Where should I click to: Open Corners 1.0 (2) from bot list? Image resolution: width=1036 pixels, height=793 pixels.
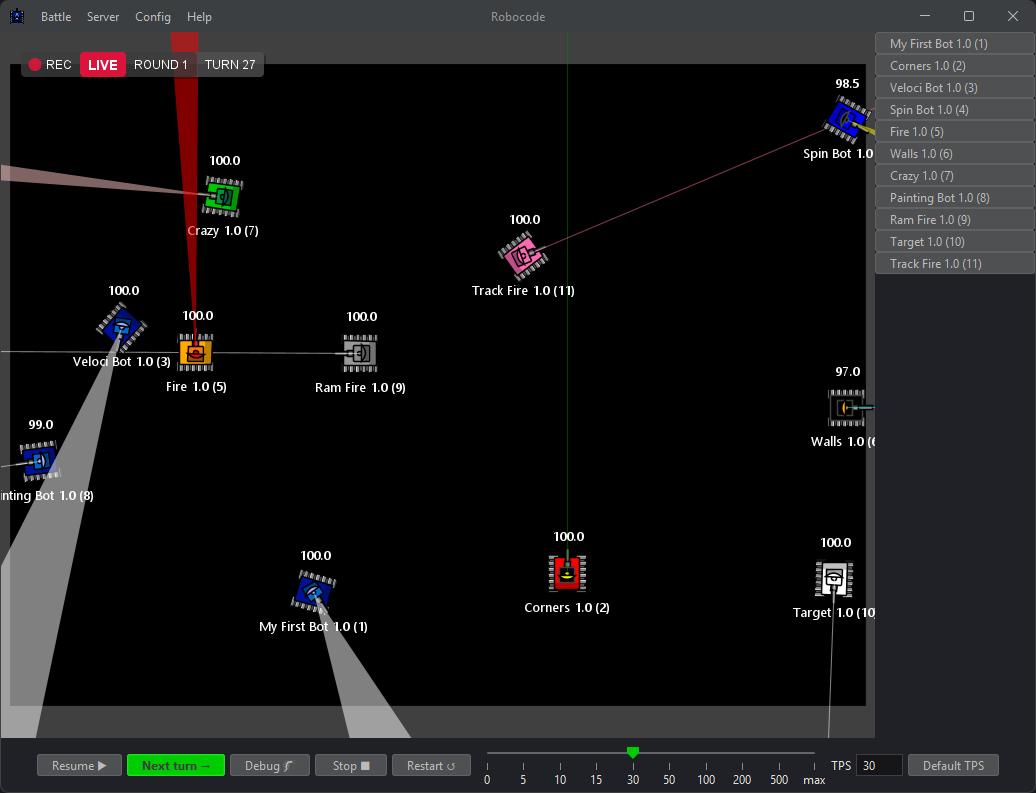(x=955, y=65)
